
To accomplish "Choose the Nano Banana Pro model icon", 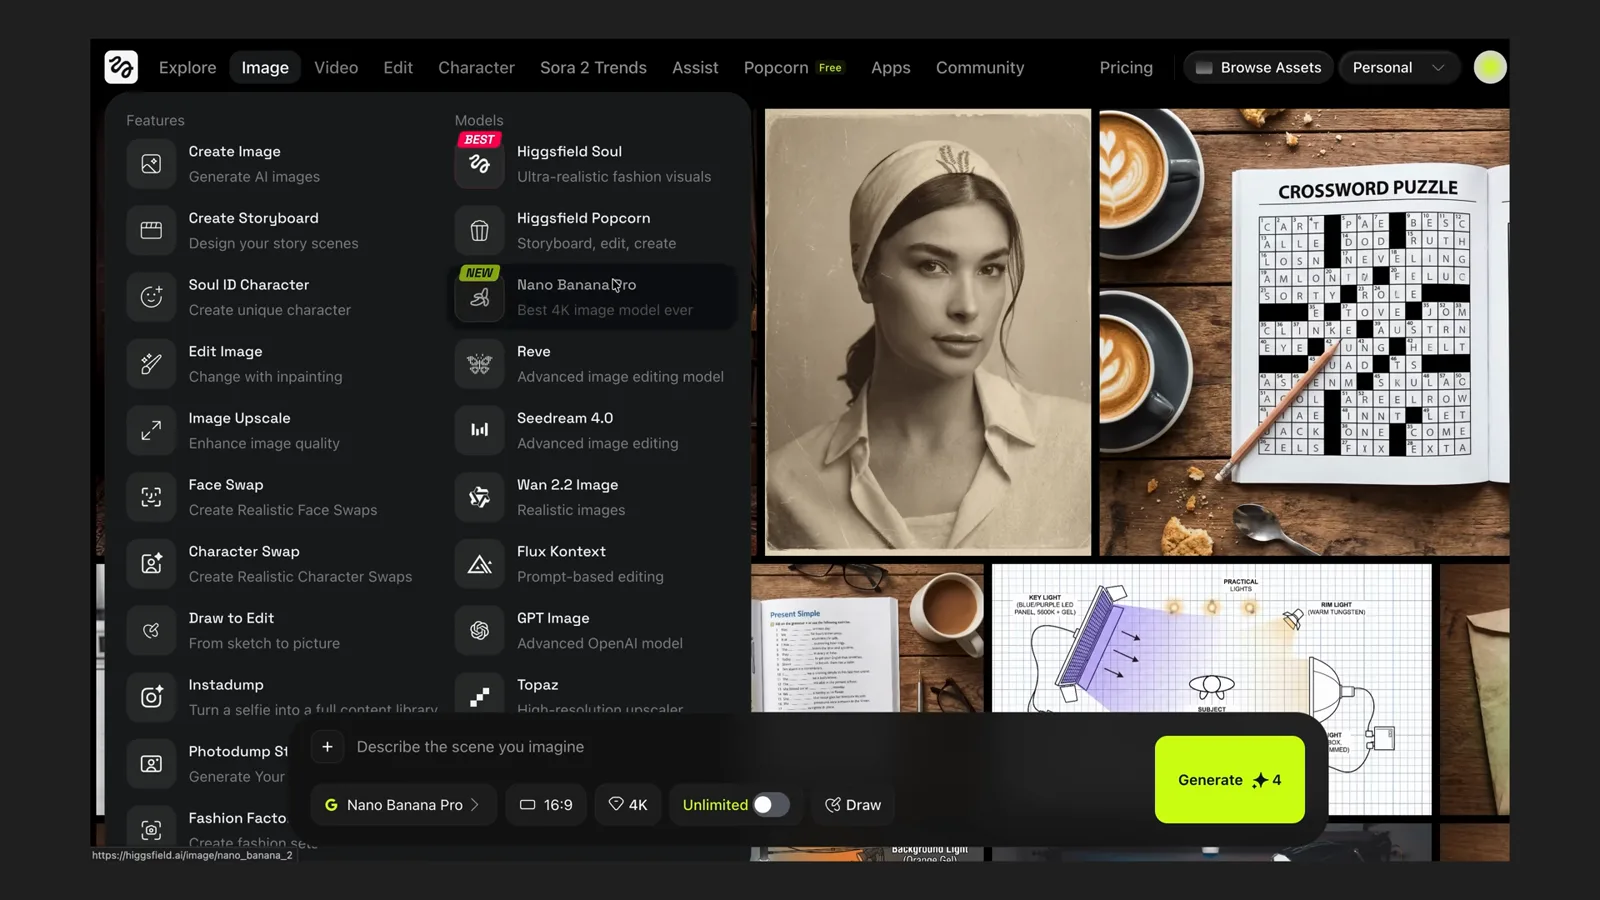I will pos(480,297).
